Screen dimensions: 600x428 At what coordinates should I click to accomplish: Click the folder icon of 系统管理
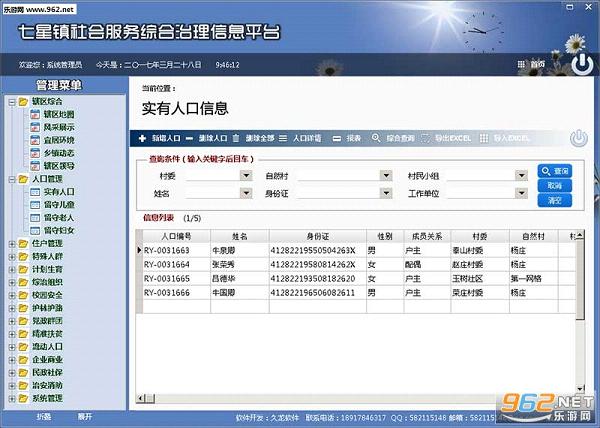23,399
